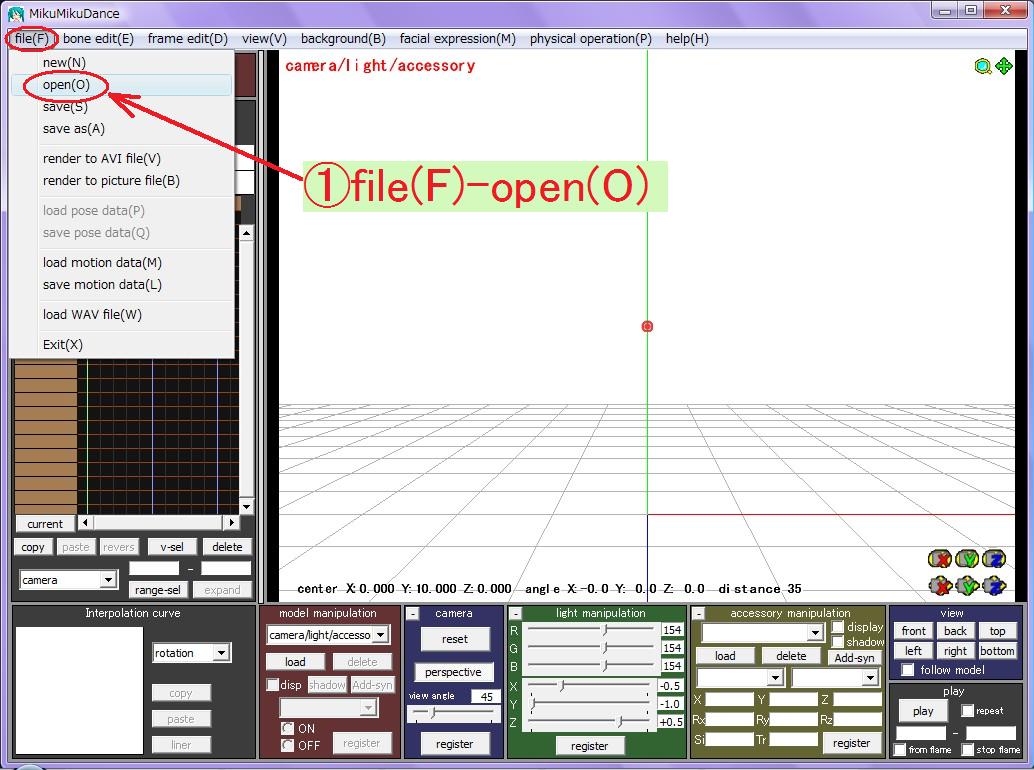Screen dimensions: 1034x770
Task: Choose render to AVI file(V)
Action: click(x=121, y=159)
